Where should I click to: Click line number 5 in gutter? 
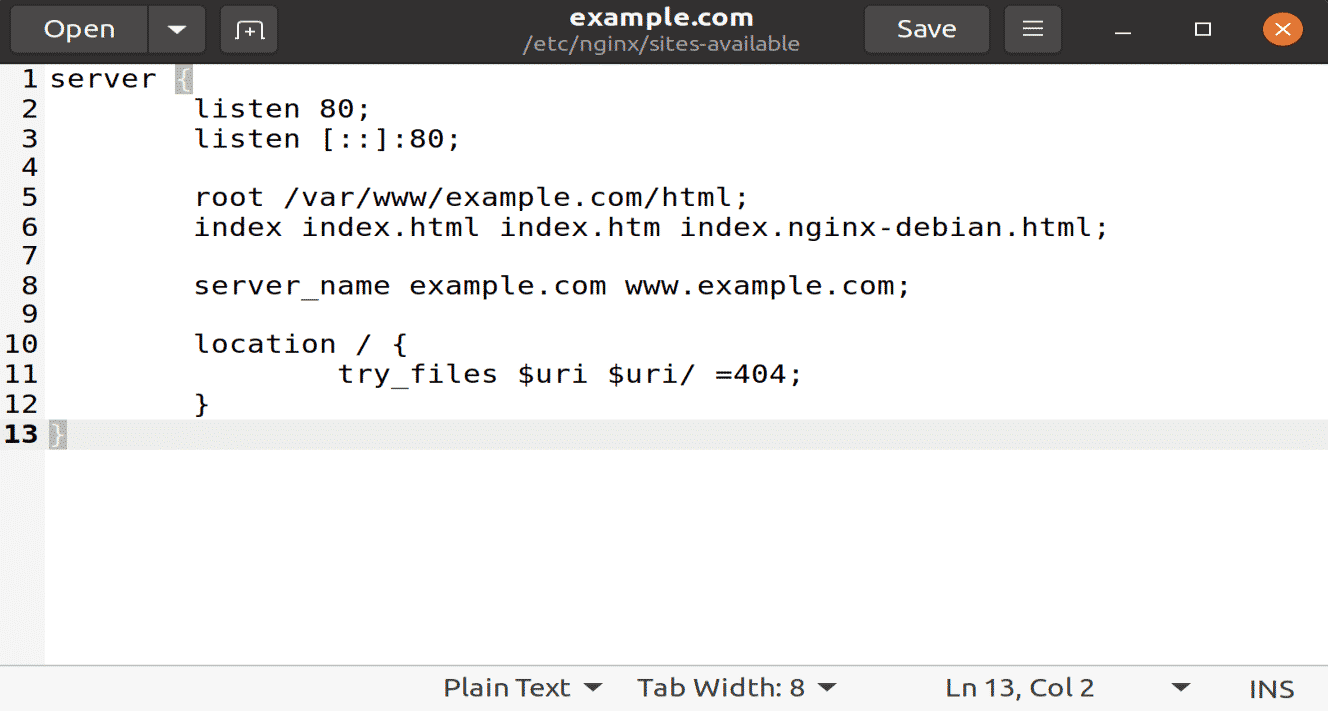tap(29, 197)
